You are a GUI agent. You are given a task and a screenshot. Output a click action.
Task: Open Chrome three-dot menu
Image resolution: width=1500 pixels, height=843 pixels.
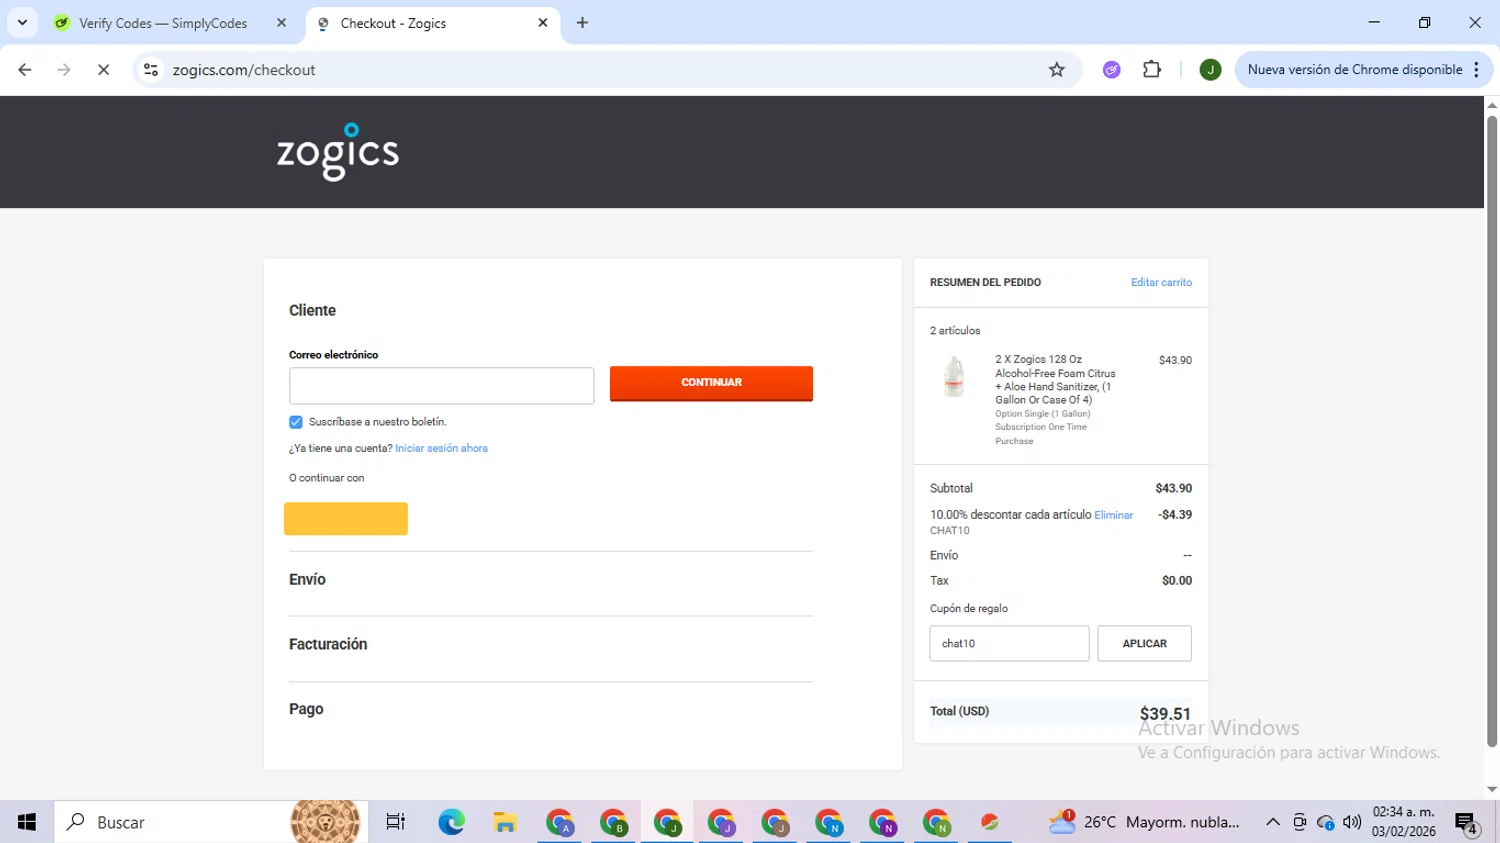tap(1476, 70)
